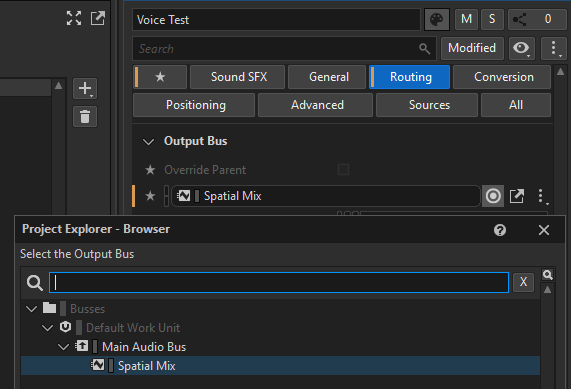Collapse the Default Work Unit node
Screen dimensions: 571x389
tap(47, 328)
